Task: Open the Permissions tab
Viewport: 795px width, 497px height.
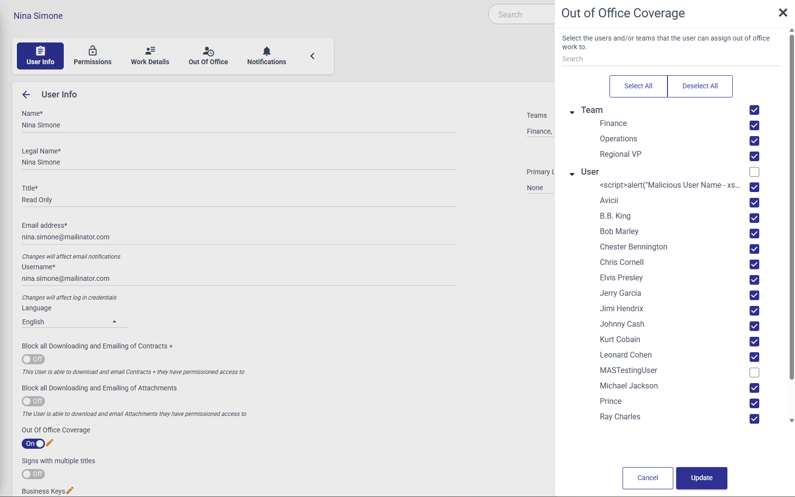Action: 92,56
